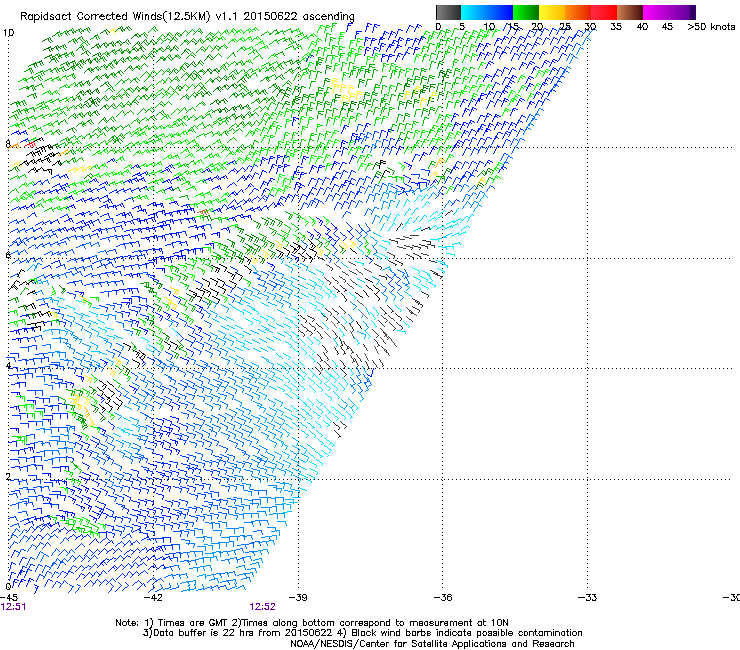740x650 pixels.
Task: Click the latitude '8' axis label
Action: [8, 144]
